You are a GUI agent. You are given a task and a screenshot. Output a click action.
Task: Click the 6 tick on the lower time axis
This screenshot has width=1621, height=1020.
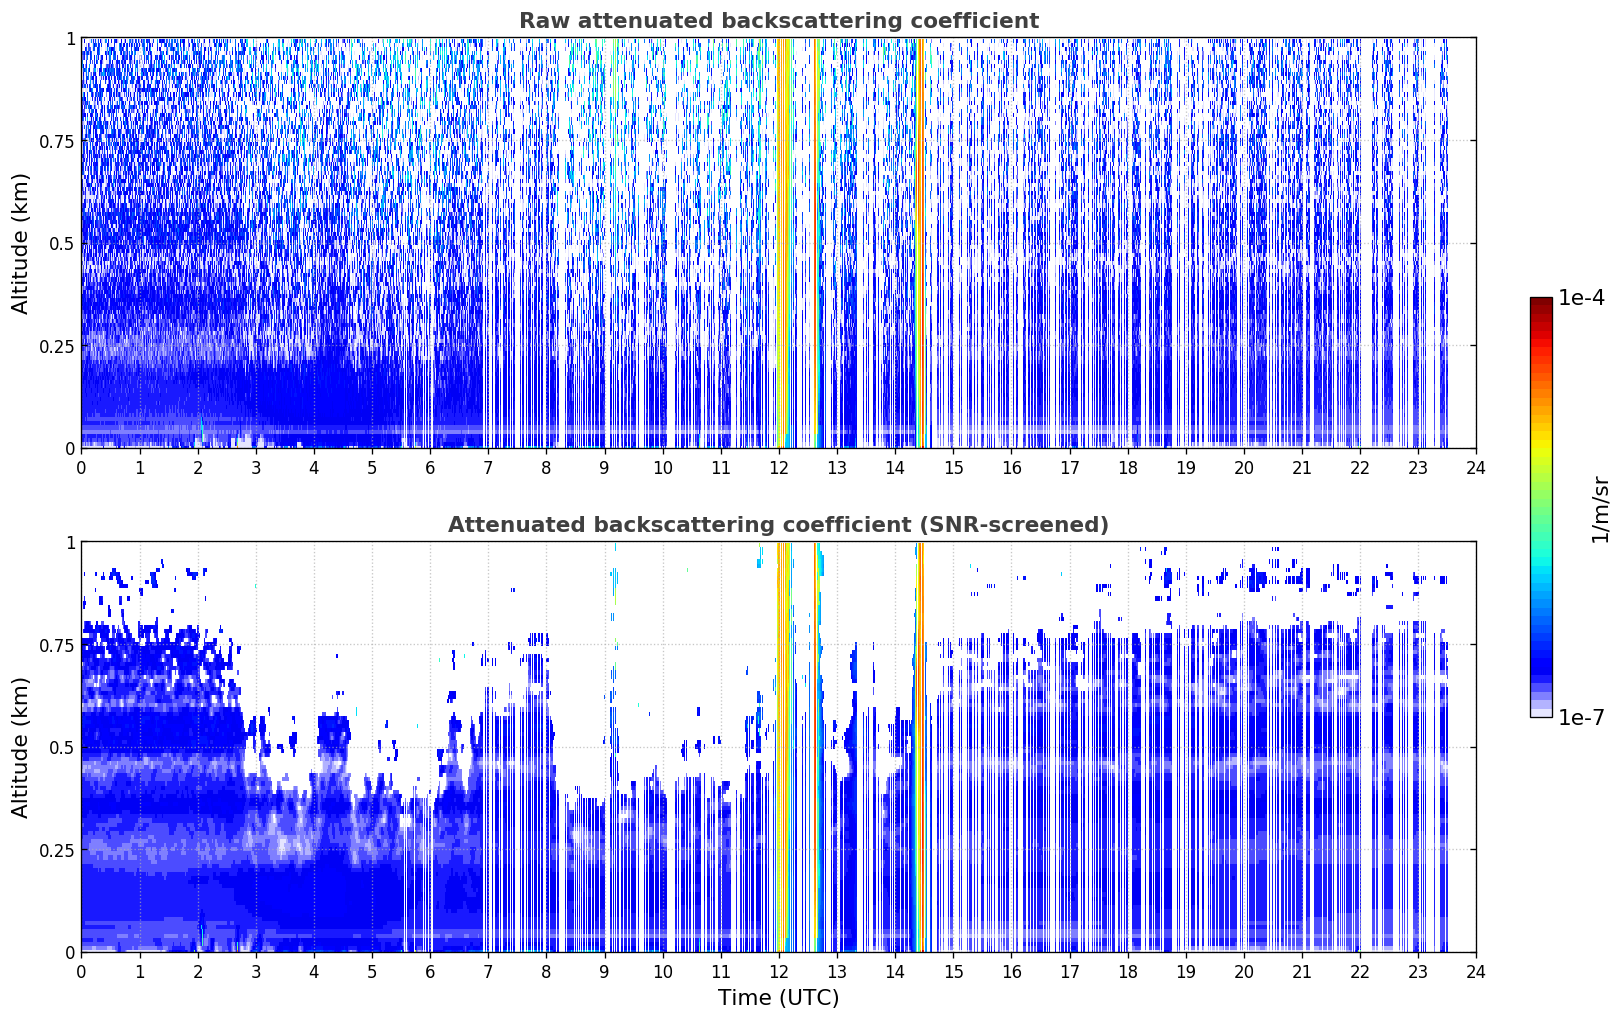click(x=430, y=971)
